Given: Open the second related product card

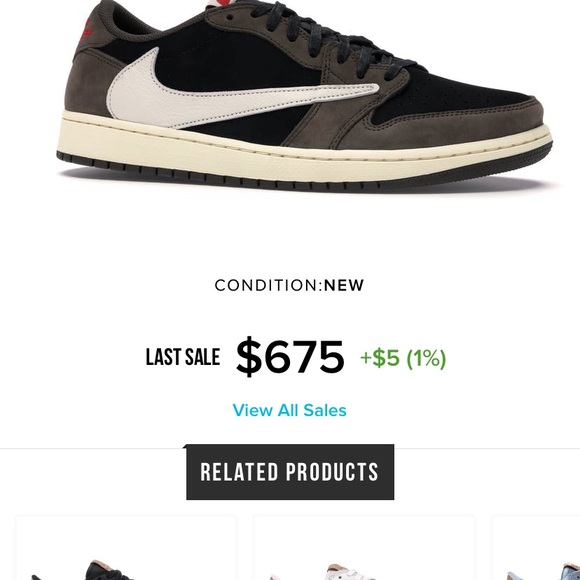Looking at the screenshot, I should pyautogui.click(x=364, y=548).
